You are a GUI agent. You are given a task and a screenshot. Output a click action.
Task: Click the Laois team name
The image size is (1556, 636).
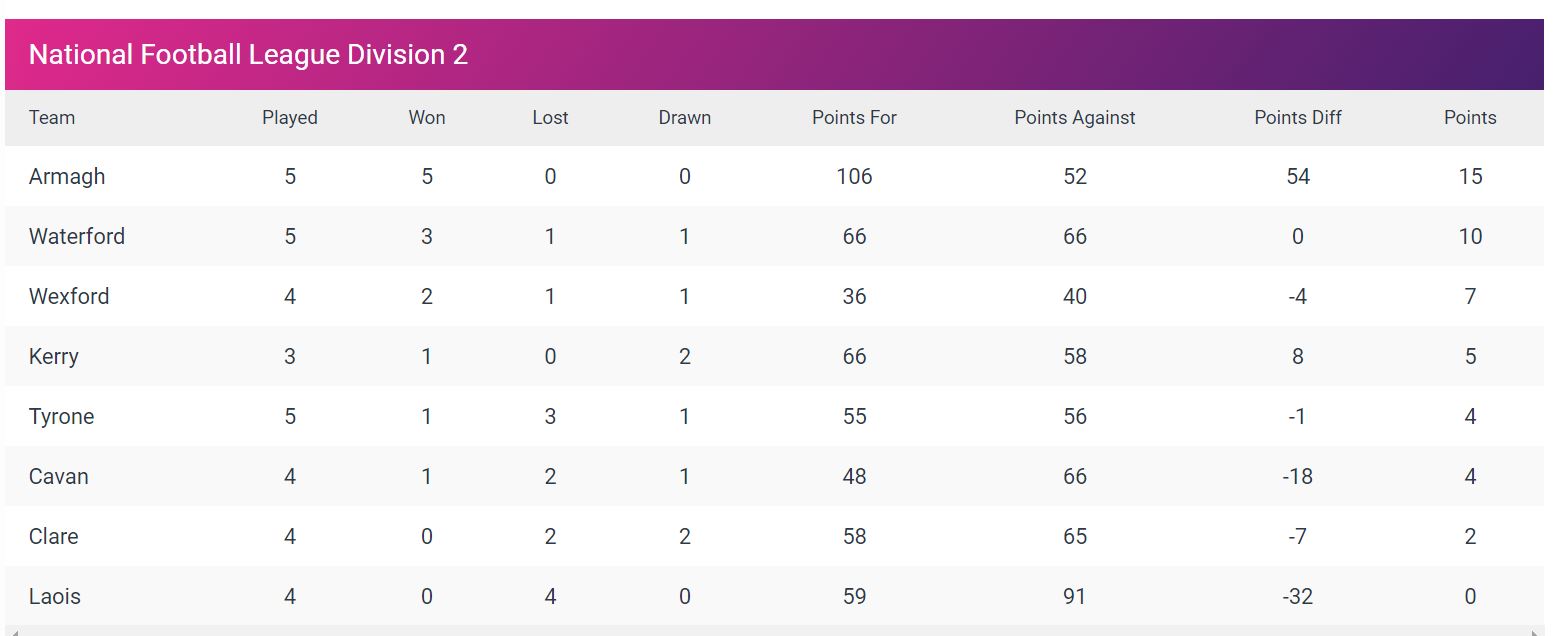[x=55, y=596]
